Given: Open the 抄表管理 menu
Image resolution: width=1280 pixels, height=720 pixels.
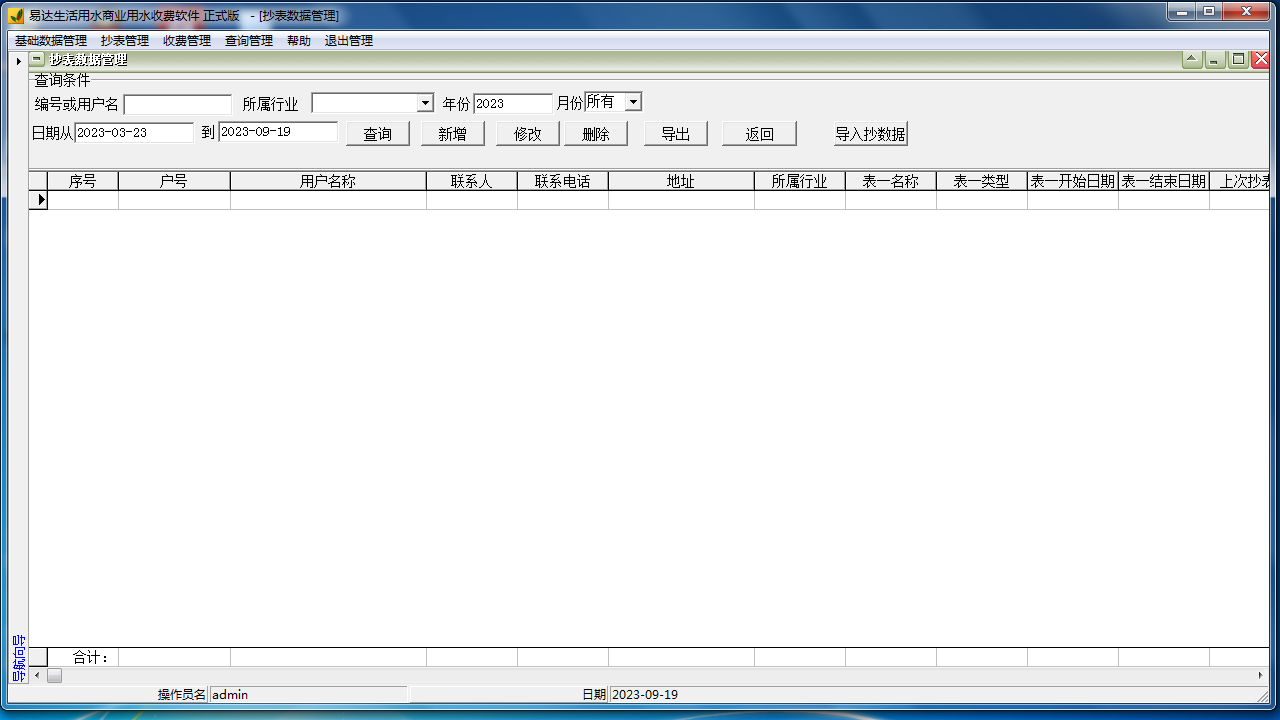Looking at the screenshot, I should pos(124,41).
